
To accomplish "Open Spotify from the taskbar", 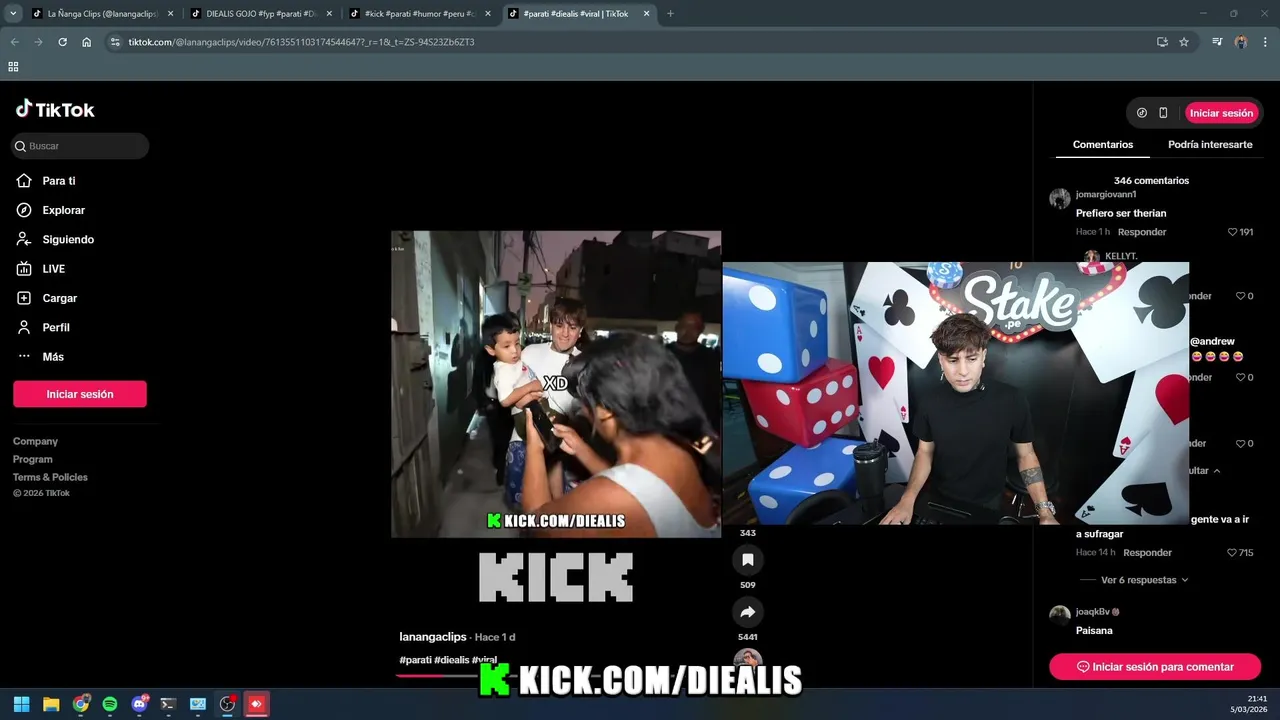I will click(110, 704).
